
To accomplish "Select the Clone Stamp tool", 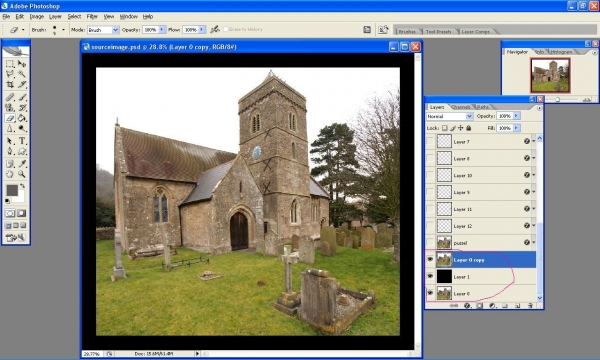I will [10, 108].
